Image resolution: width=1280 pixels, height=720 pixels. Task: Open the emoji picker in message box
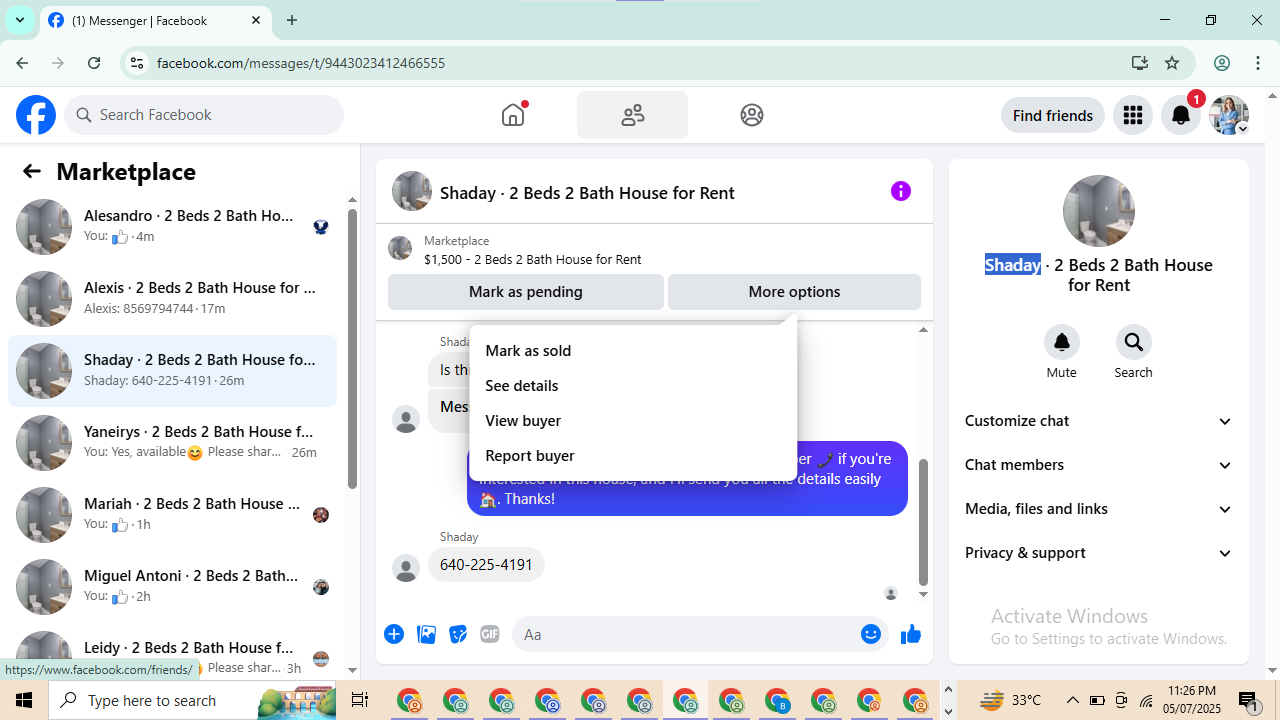pyautogui.click(x=871, y=634)
